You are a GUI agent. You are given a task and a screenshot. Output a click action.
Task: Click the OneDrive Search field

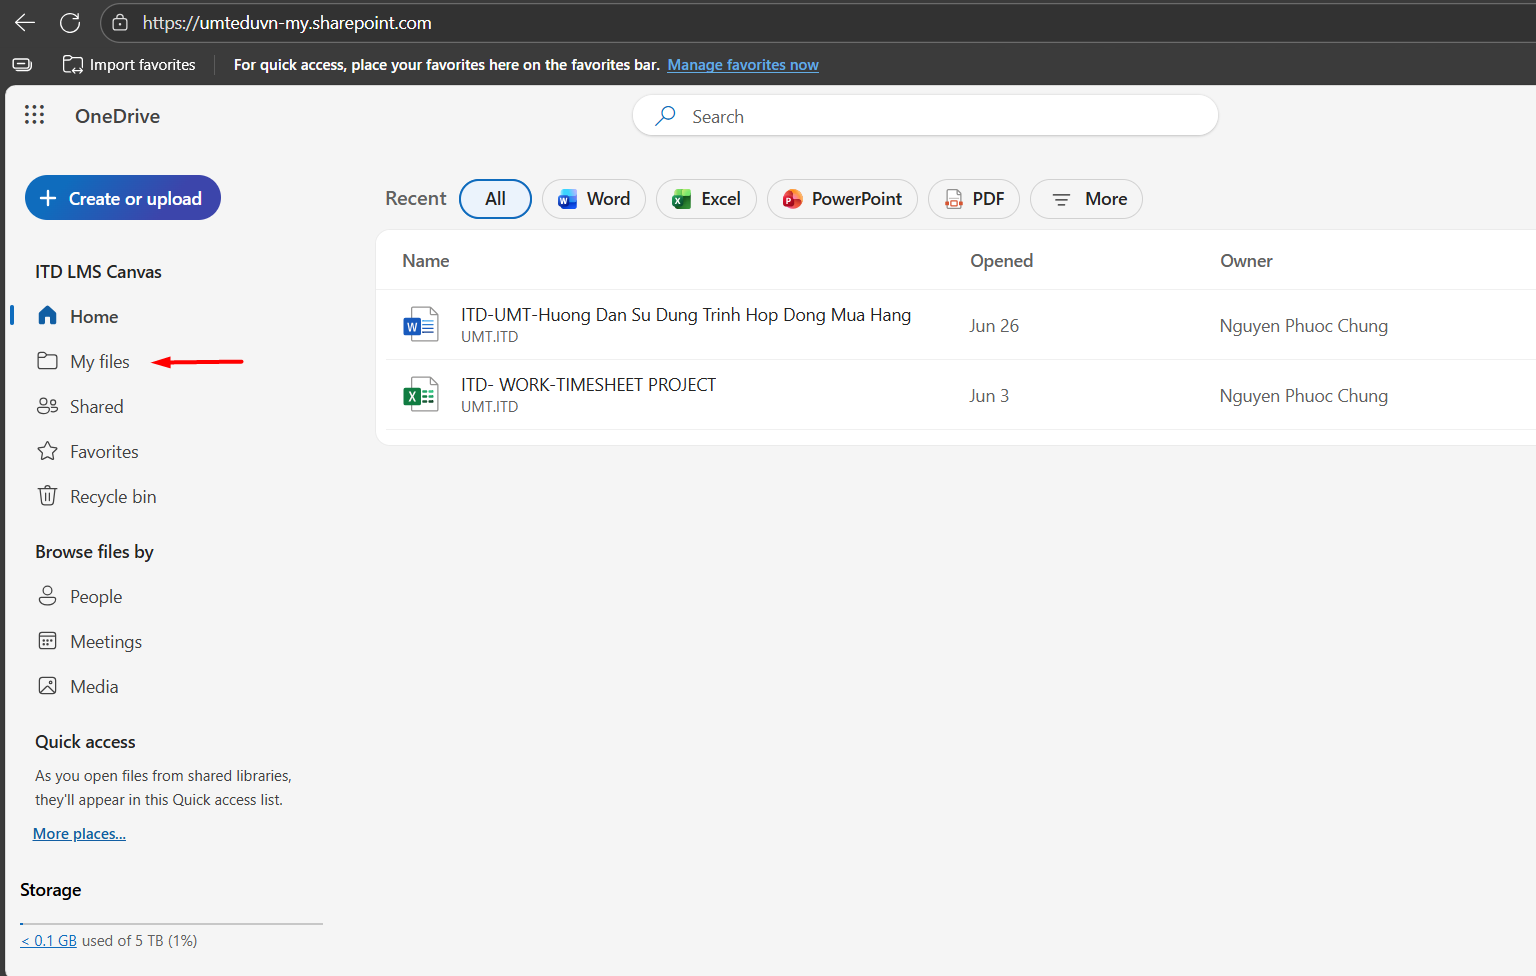(x=925, y=116)
